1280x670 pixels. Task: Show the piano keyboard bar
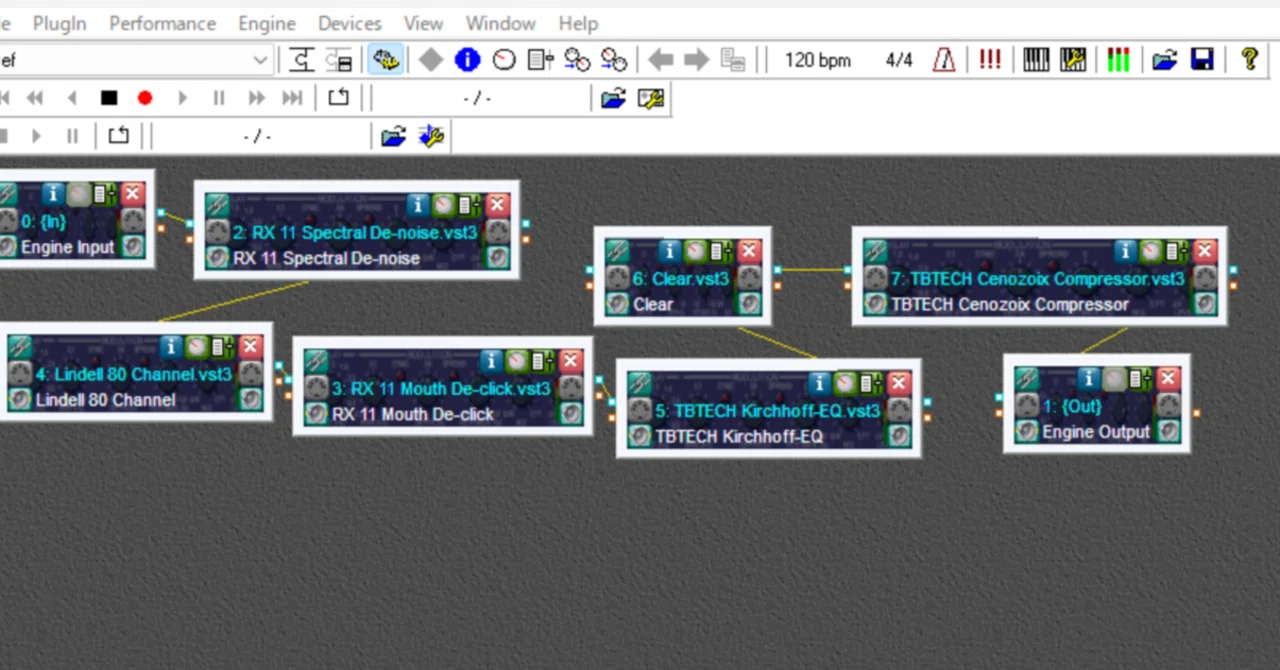tap(1036, 60)
